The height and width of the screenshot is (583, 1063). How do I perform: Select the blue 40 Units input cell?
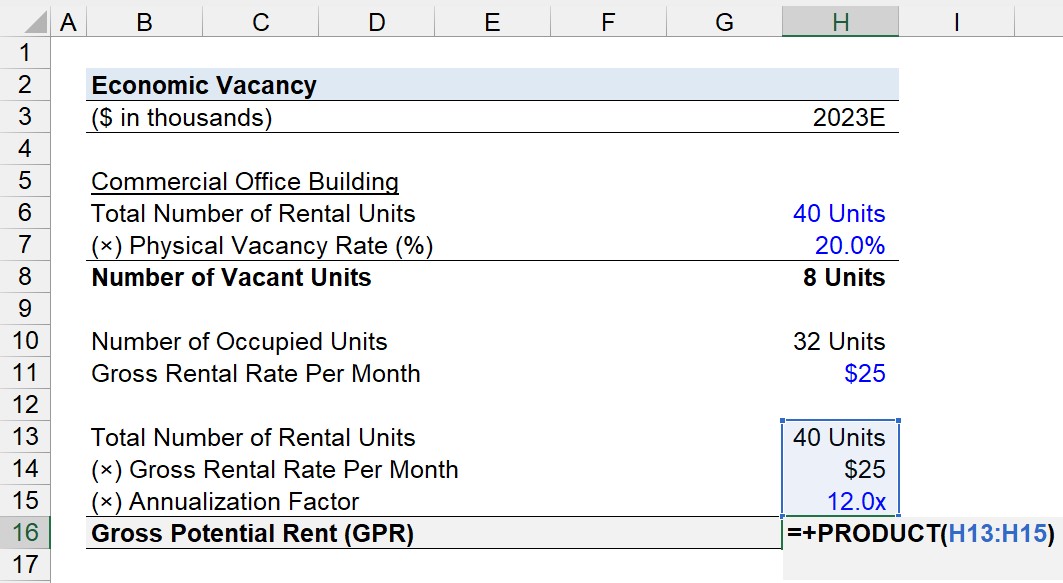point(839,214)
